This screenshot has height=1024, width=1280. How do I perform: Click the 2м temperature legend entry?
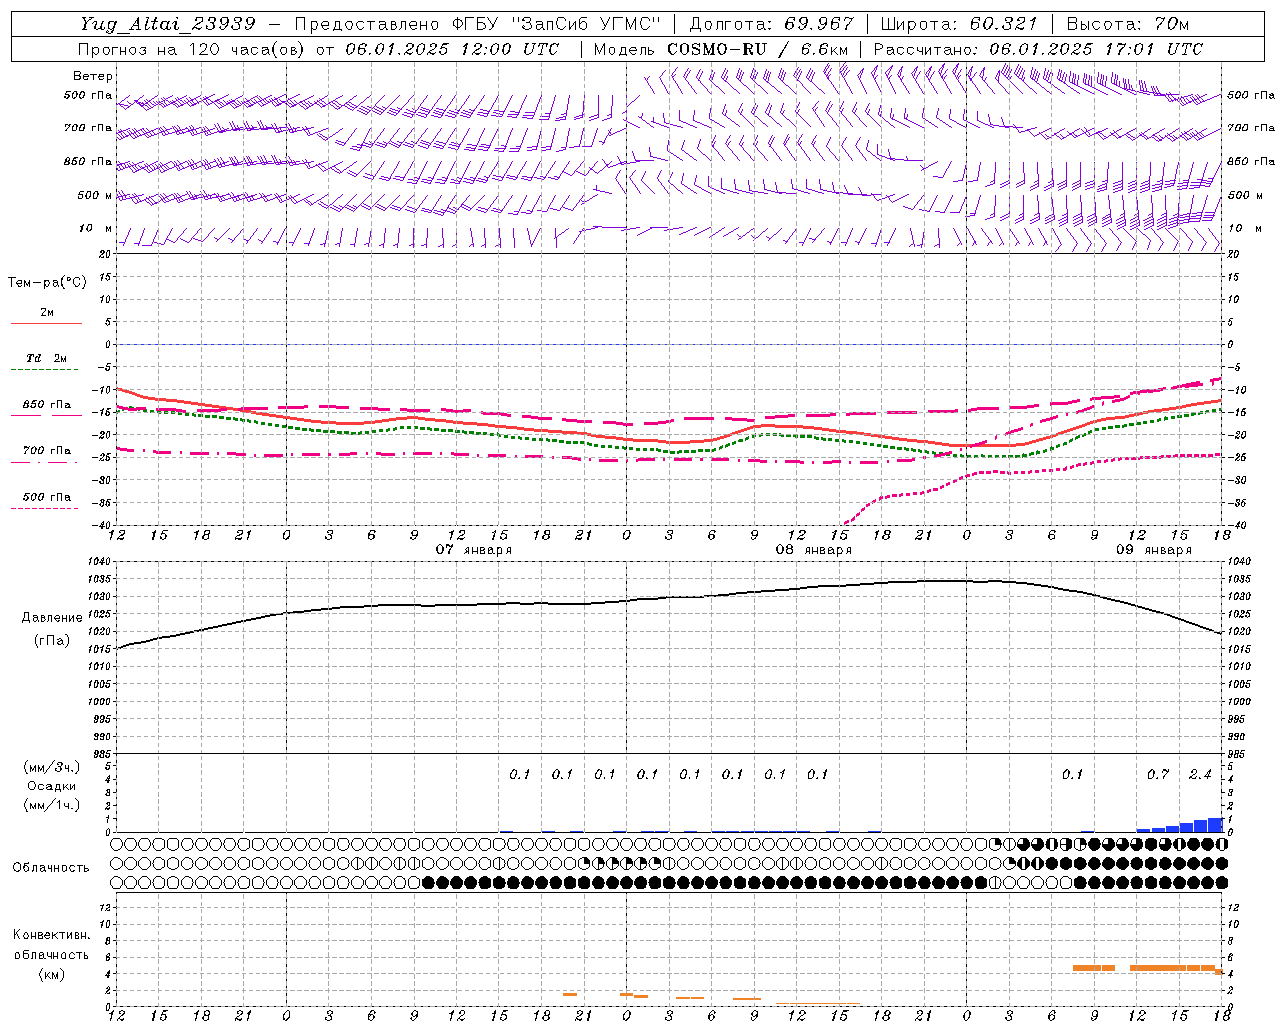47,312
